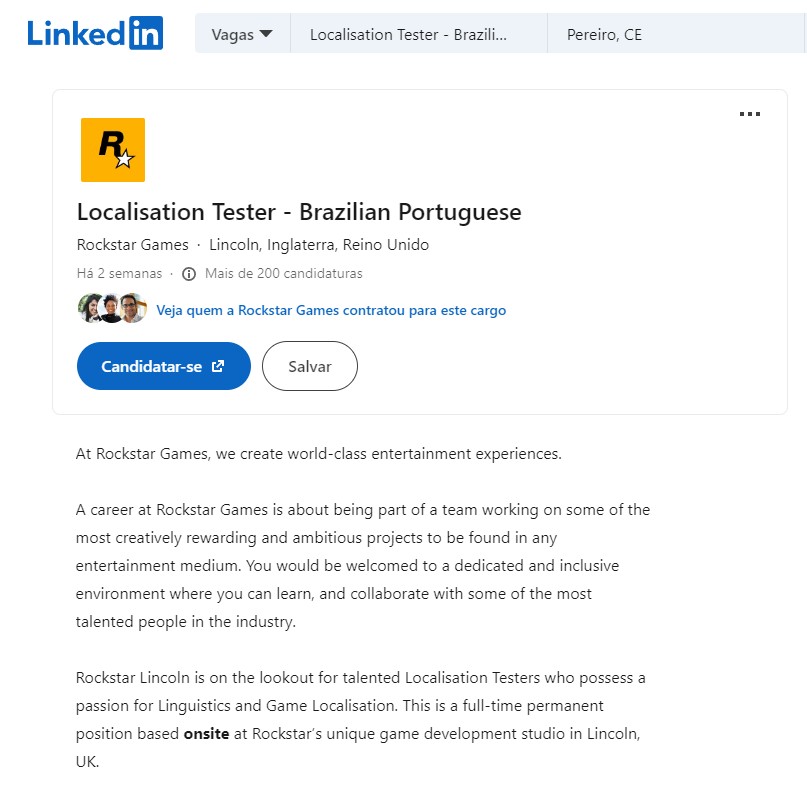
Task: Click the first description paragraph about Rockstar Games
Action: click(x=319, y=453)
